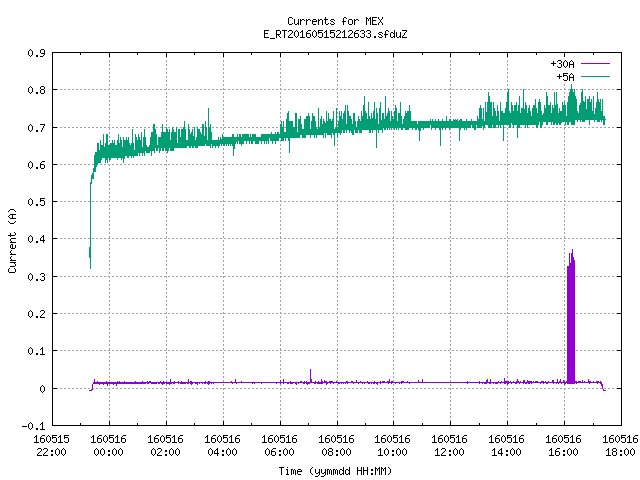The image size is (640, 480).
Task: Click the 0.5 y-axis tick label
Action: [36, 202]
